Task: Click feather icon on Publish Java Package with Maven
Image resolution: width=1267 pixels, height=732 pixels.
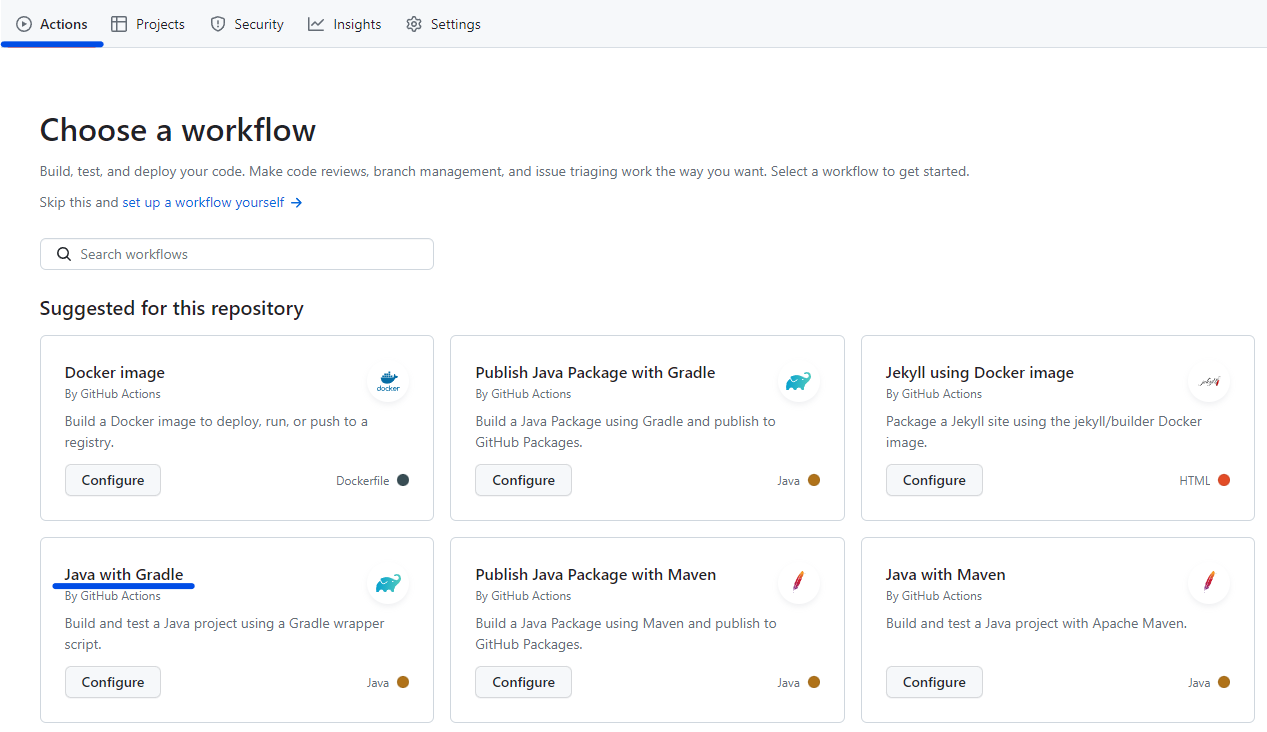Action: coord(799,580)
